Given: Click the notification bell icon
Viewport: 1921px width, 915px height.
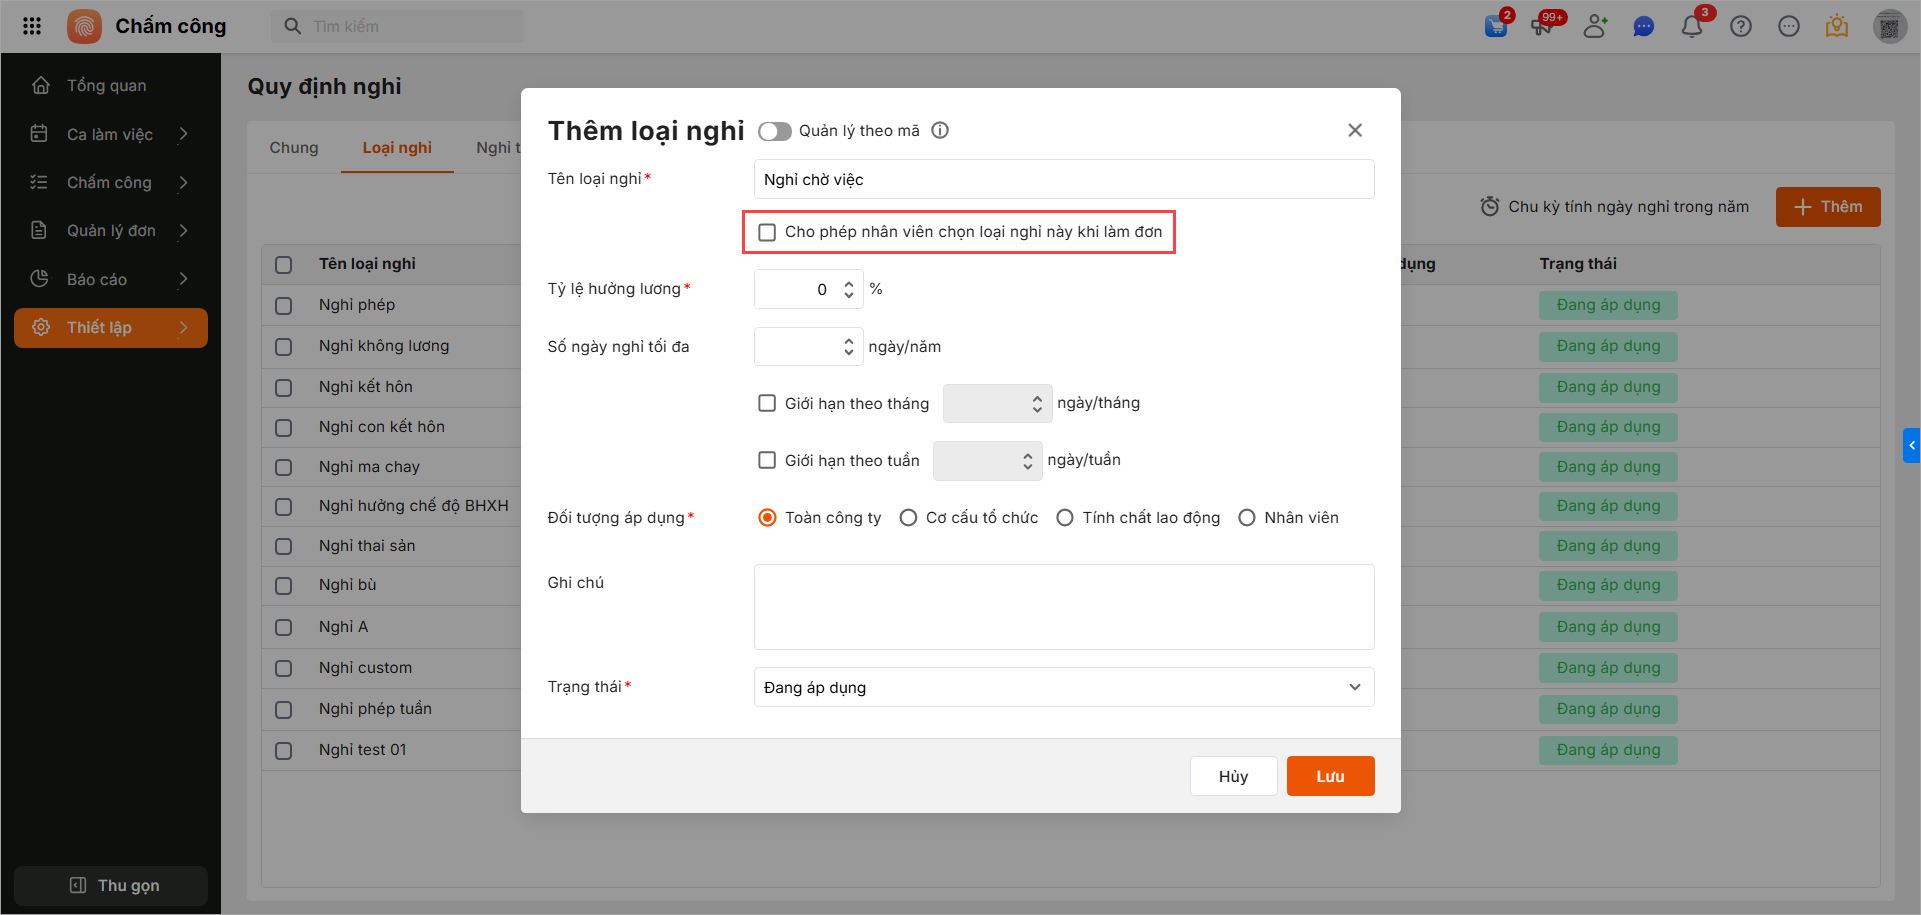Looking at the screenshot, I should pos(1692,26).
